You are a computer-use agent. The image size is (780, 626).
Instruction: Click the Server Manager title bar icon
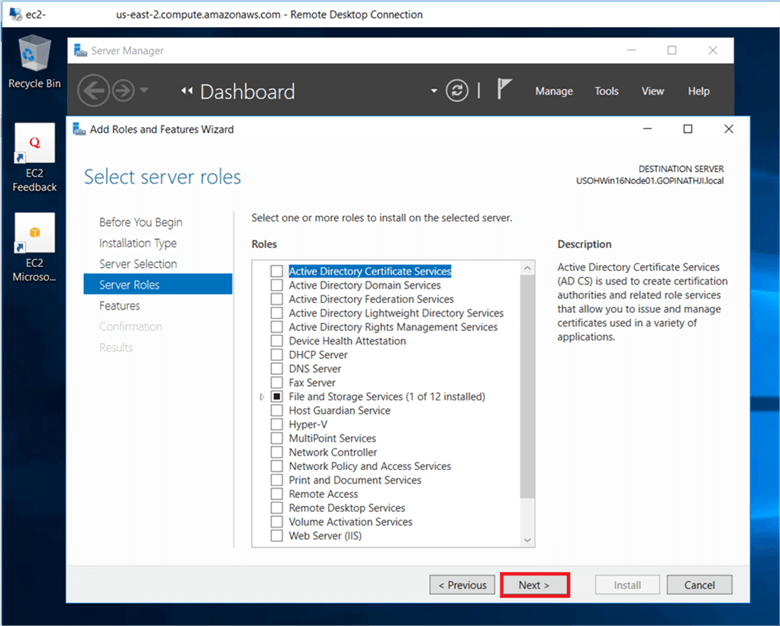coord(80,50)
